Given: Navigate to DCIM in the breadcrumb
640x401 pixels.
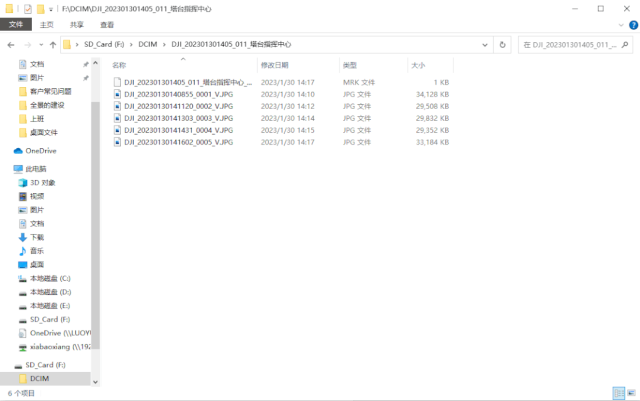Looking at the screenshot, I should (147, 45).
